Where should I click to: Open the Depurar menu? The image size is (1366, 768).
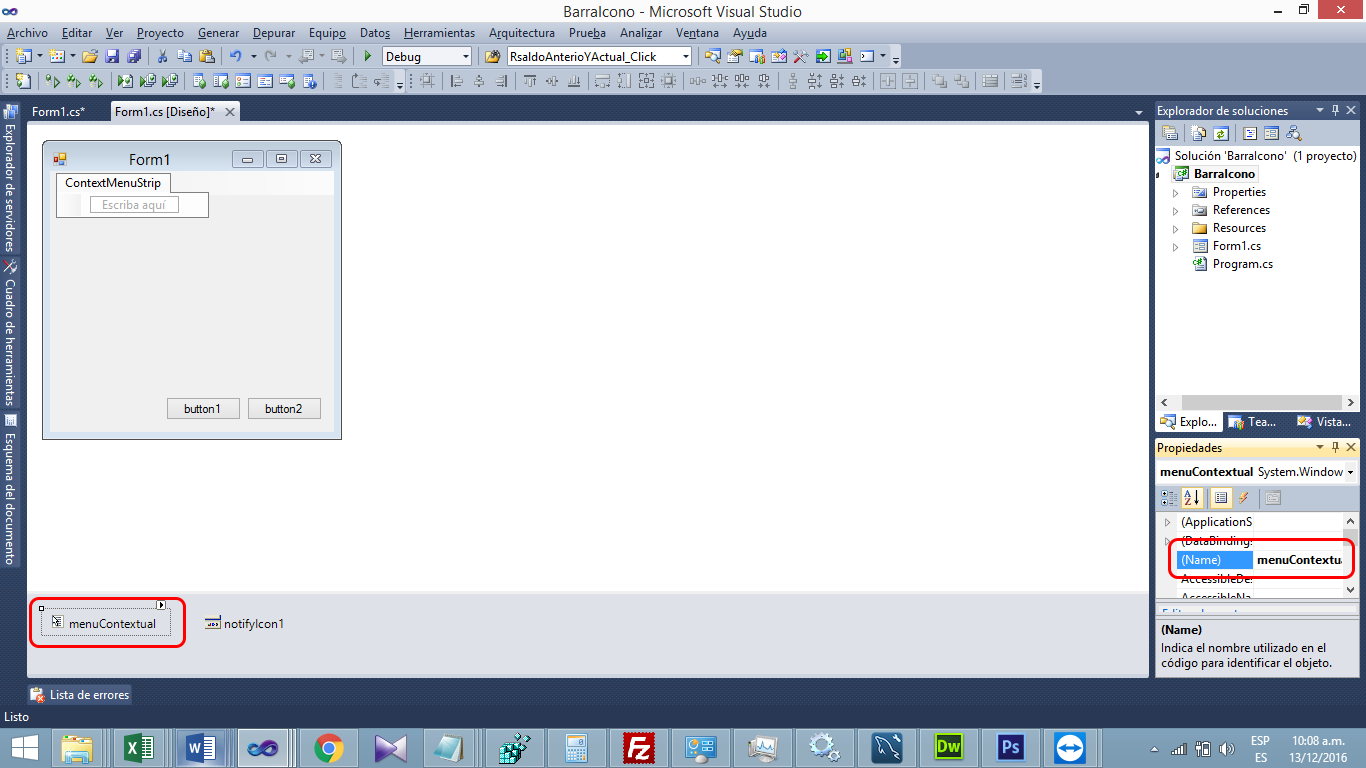[x=273, y=32]
